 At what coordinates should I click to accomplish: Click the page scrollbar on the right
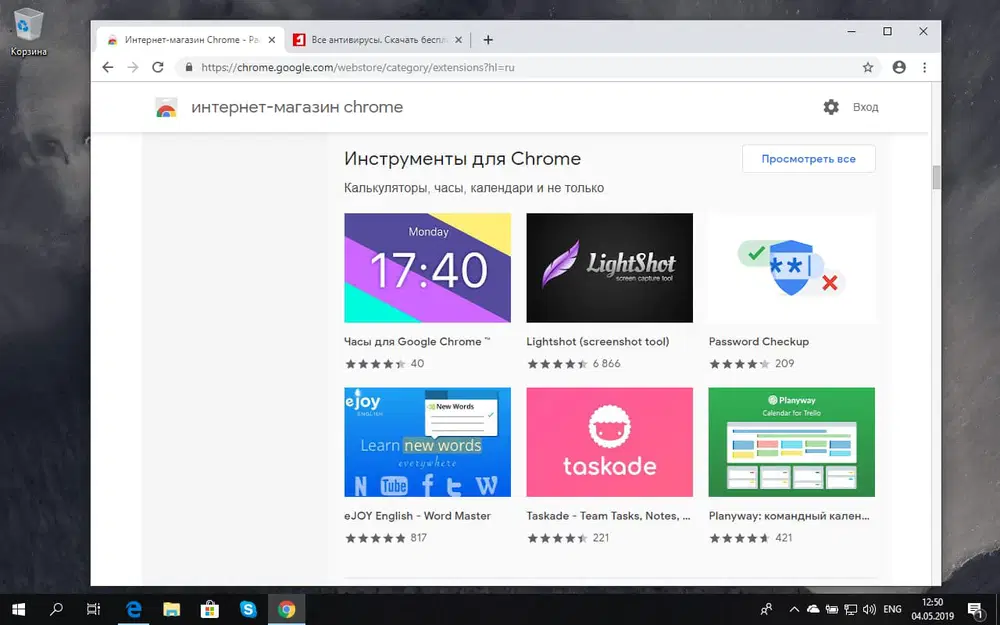[936, 178]
